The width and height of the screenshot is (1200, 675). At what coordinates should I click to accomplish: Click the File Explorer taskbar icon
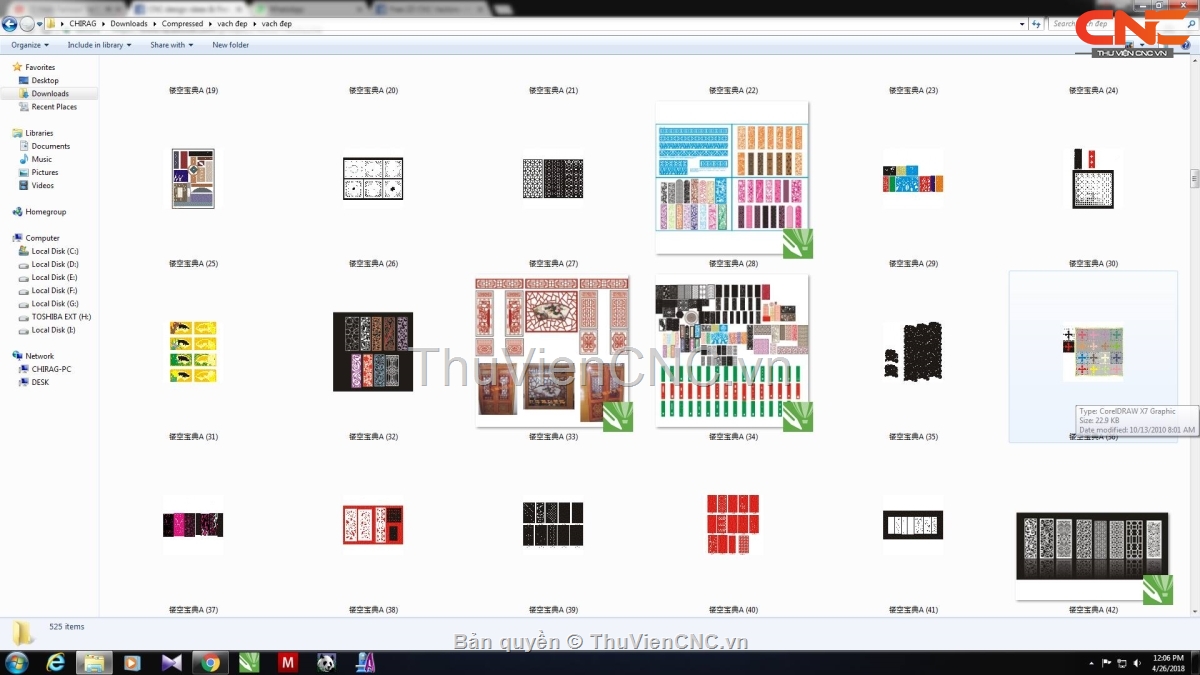93,662
